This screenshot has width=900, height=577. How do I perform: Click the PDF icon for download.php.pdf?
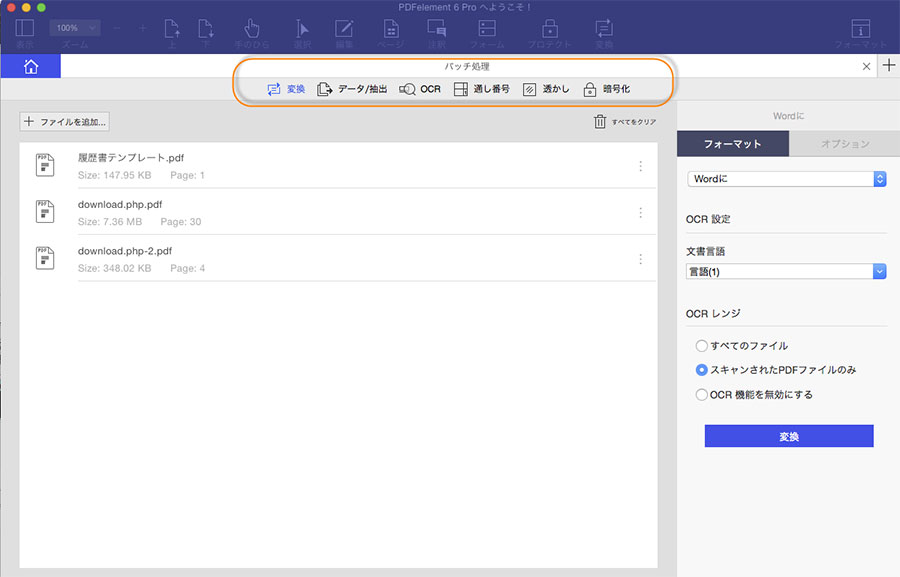[45, 212]
